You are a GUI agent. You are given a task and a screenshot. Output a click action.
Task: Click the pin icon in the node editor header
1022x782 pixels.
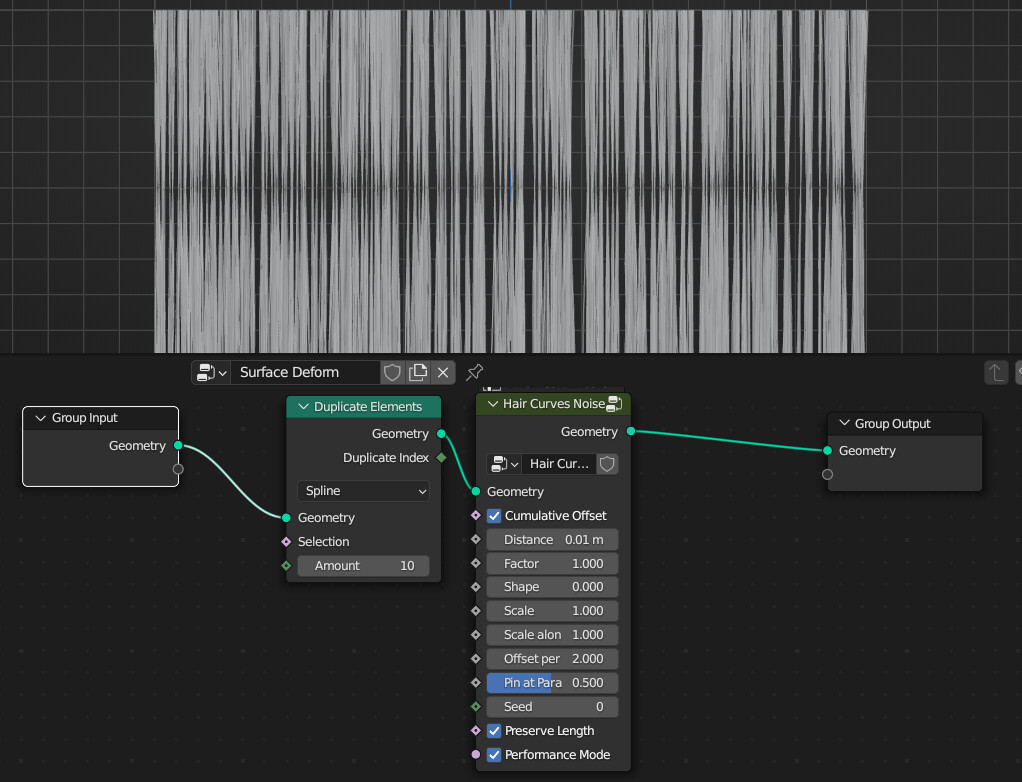point(473,372)
